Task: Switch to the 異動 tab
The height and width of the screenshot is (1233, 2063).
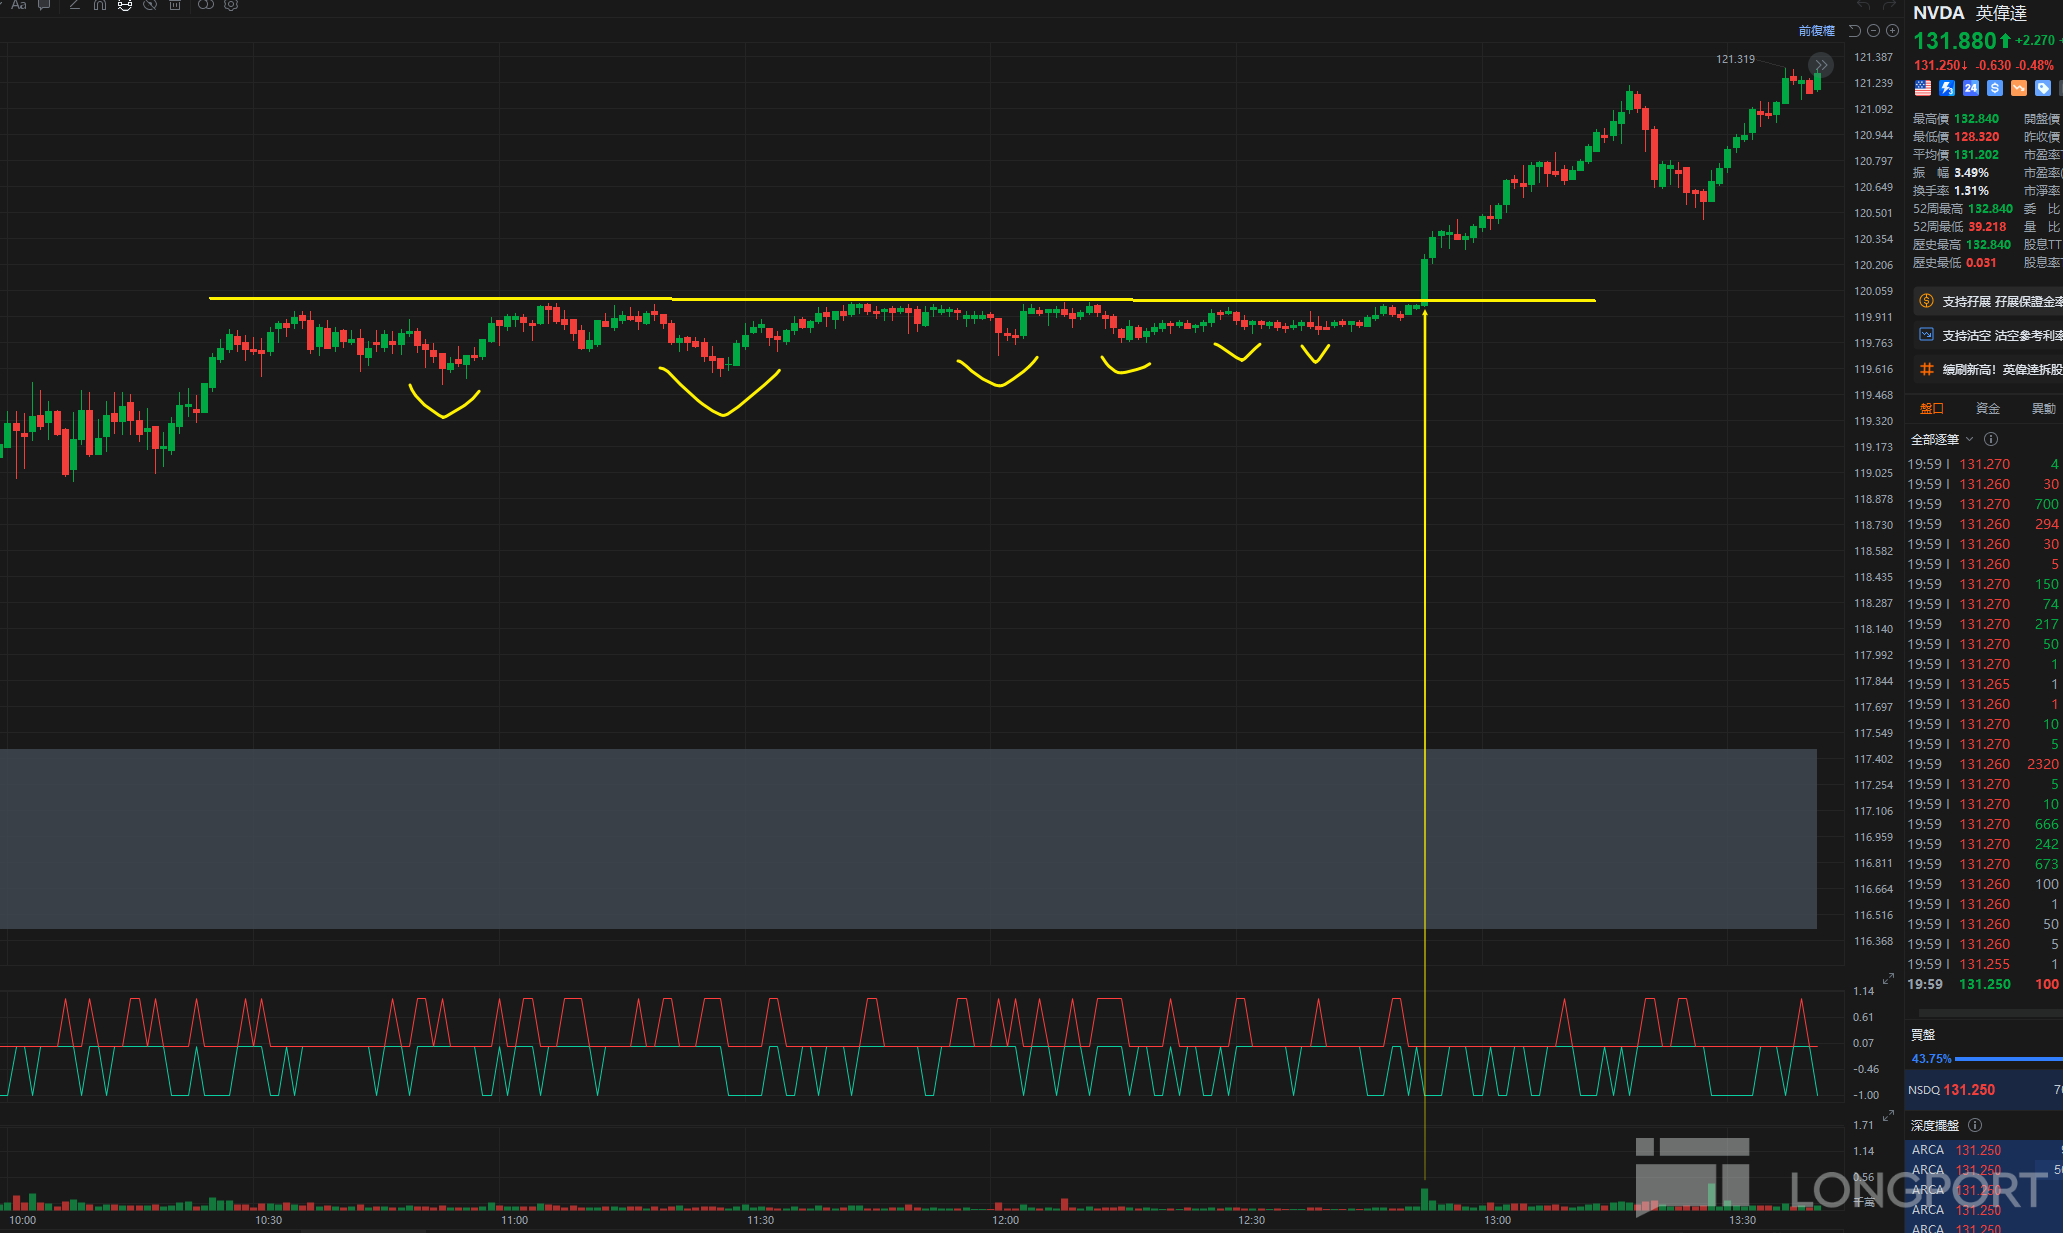Action: (2044, 408)
